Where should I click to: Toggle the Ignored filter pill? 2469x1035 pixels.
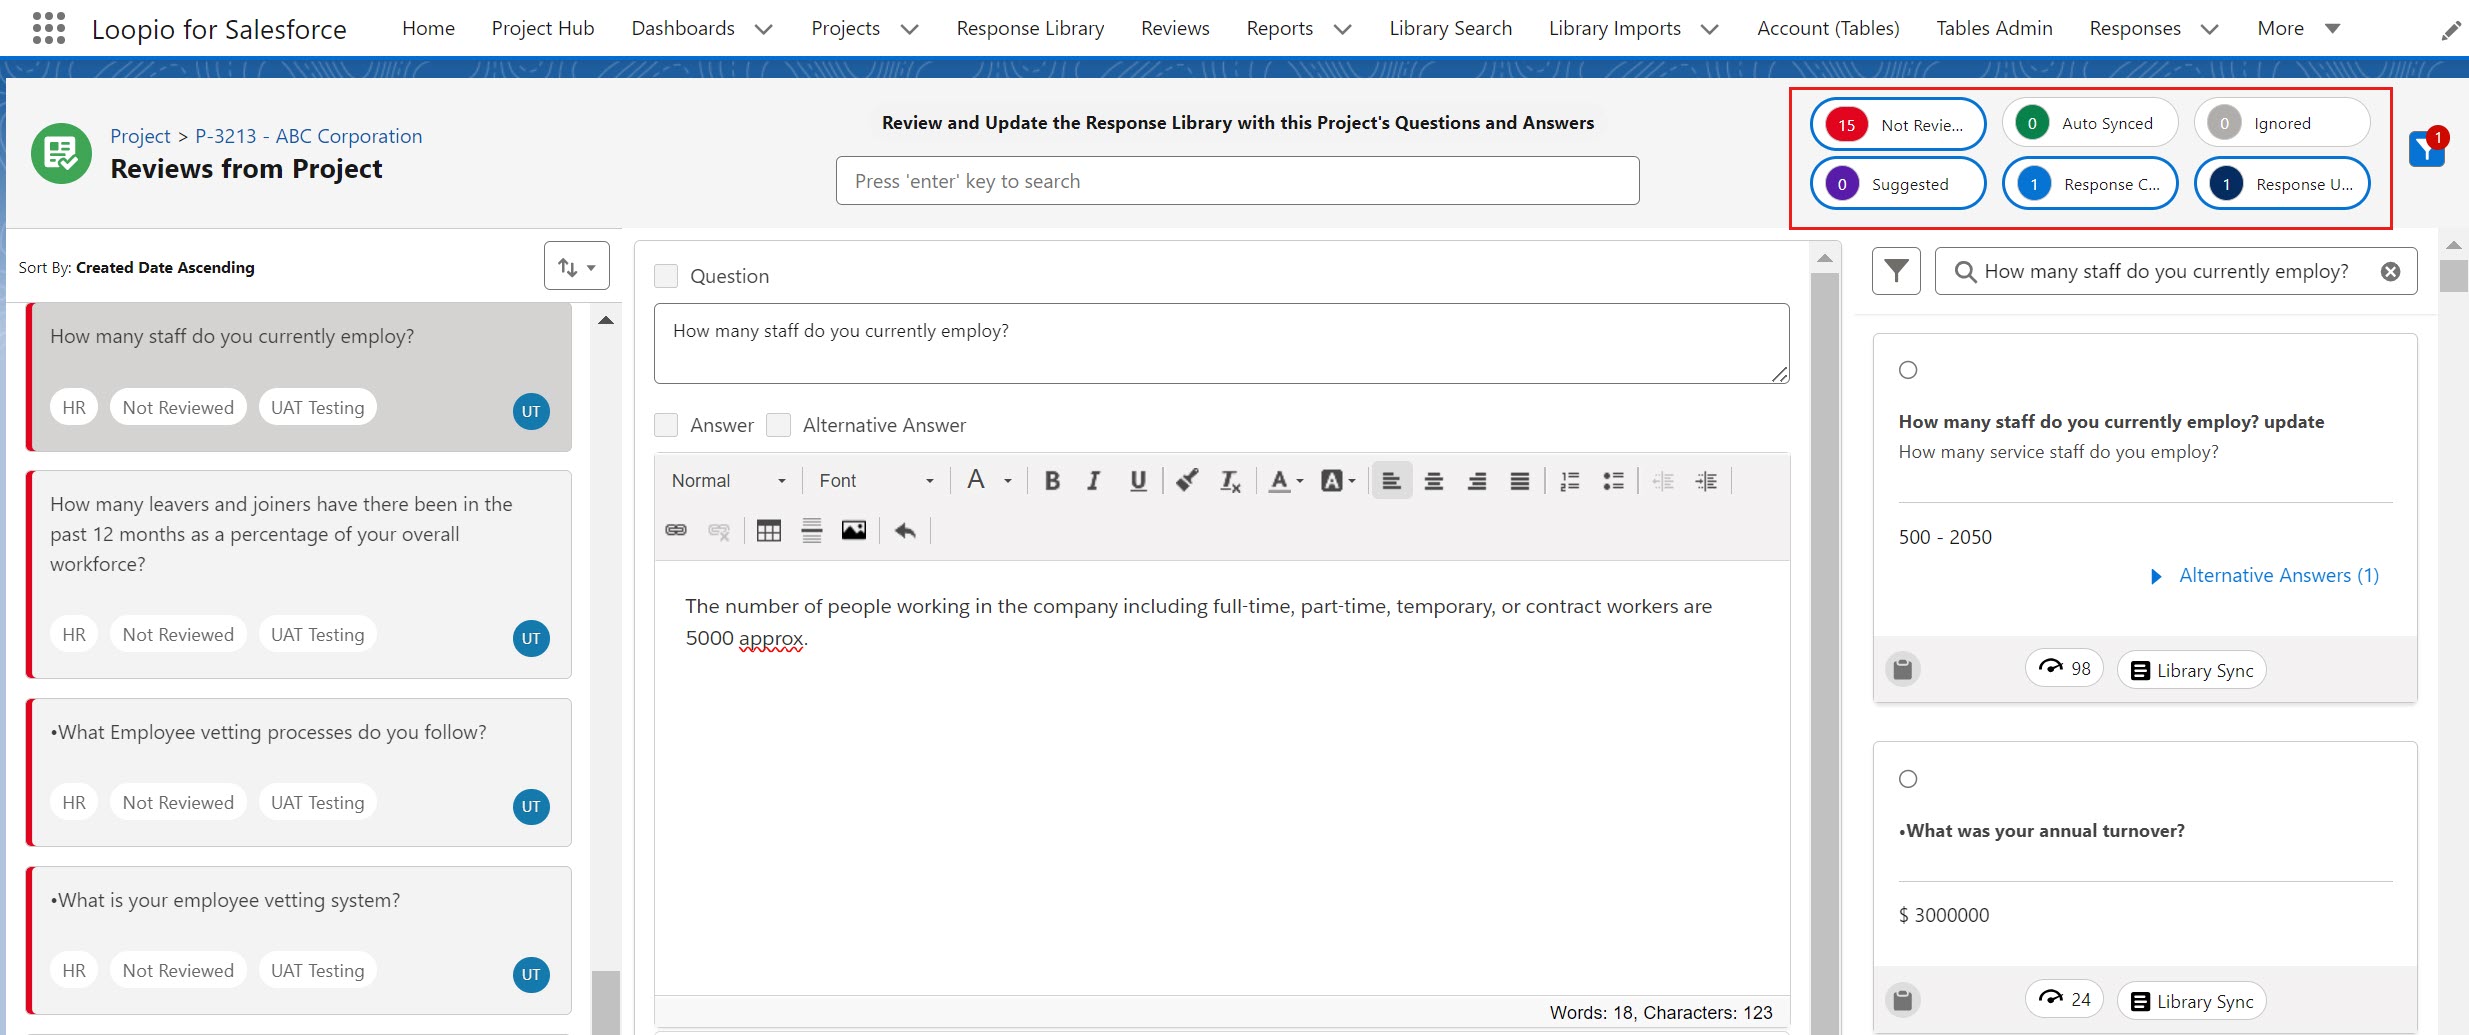[2282, 124]
